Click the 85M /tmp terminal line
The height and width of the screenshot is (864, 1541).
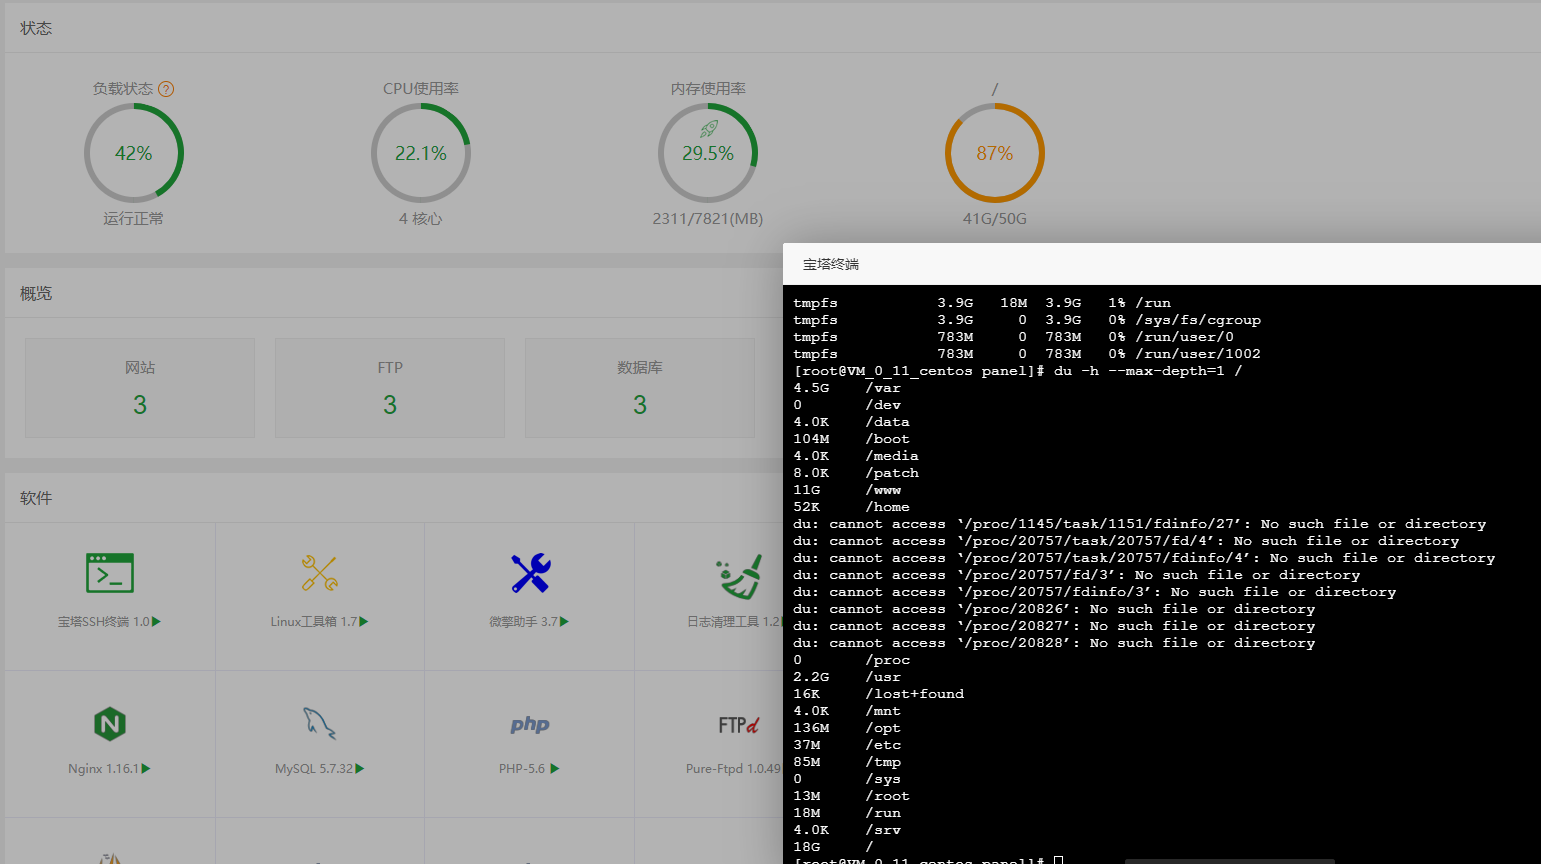click(847, 762)
